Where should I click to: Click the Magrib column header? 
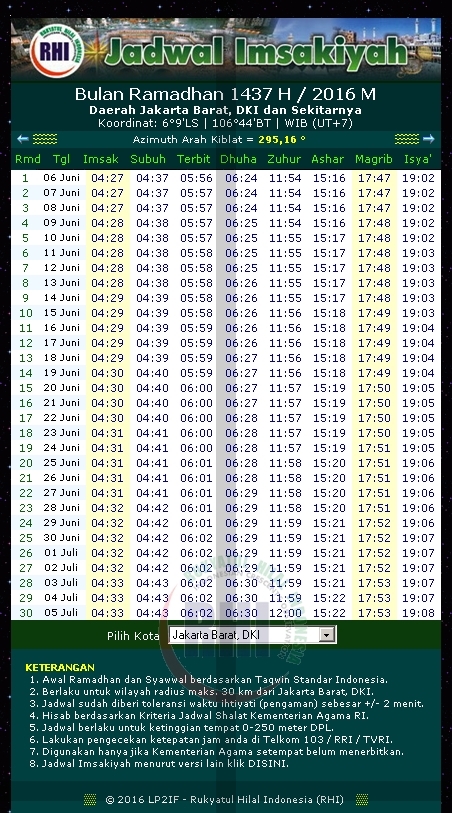click(x=374, y=159)
